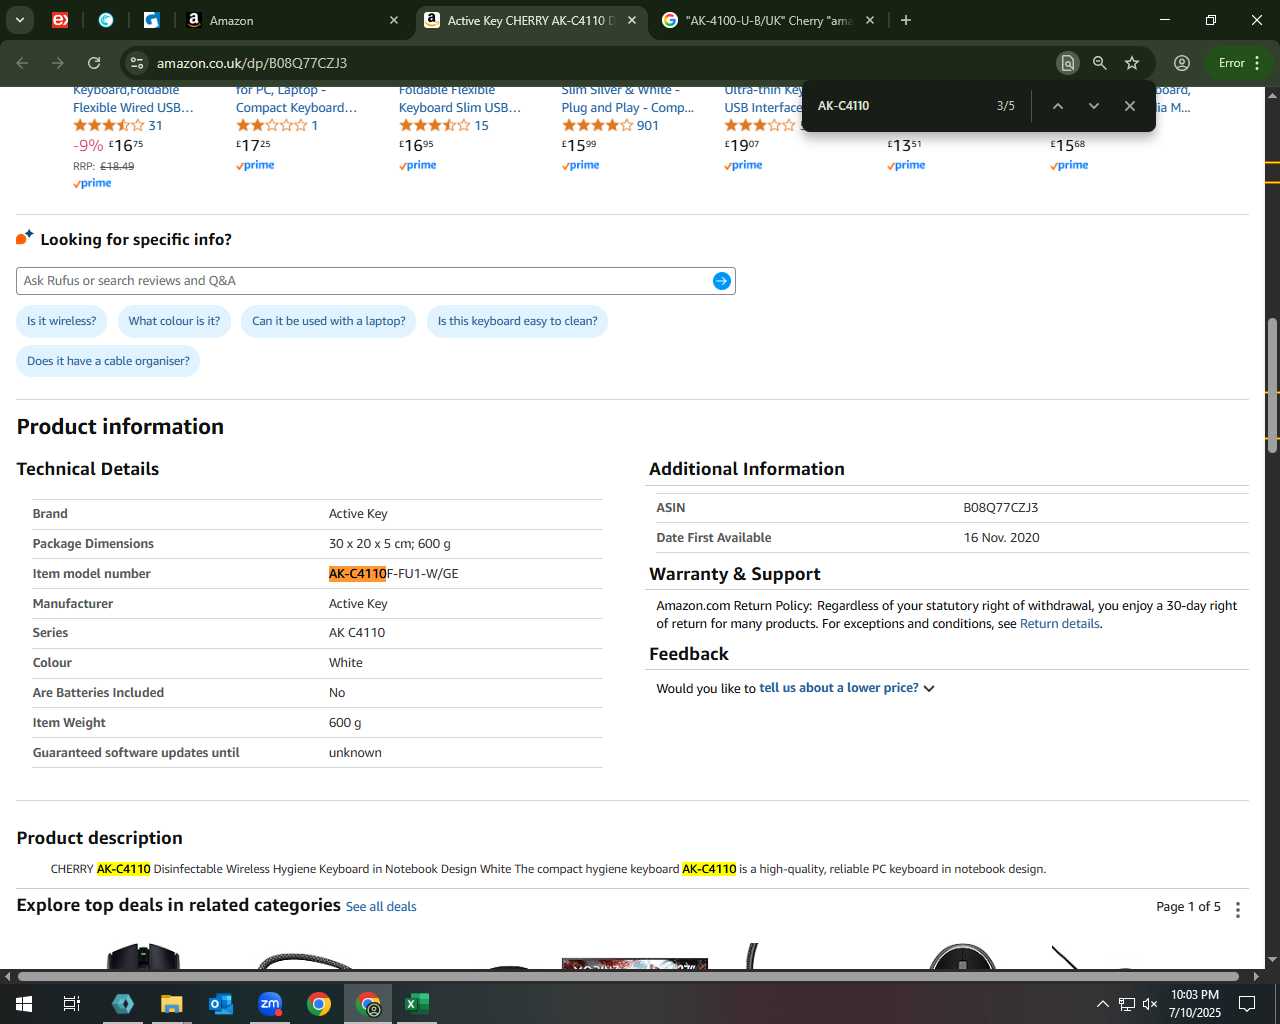The width and height of the screenshot is (1280, 1024).
Task: Open Zoom from the taskbar
Action: tap(270, 1004)
